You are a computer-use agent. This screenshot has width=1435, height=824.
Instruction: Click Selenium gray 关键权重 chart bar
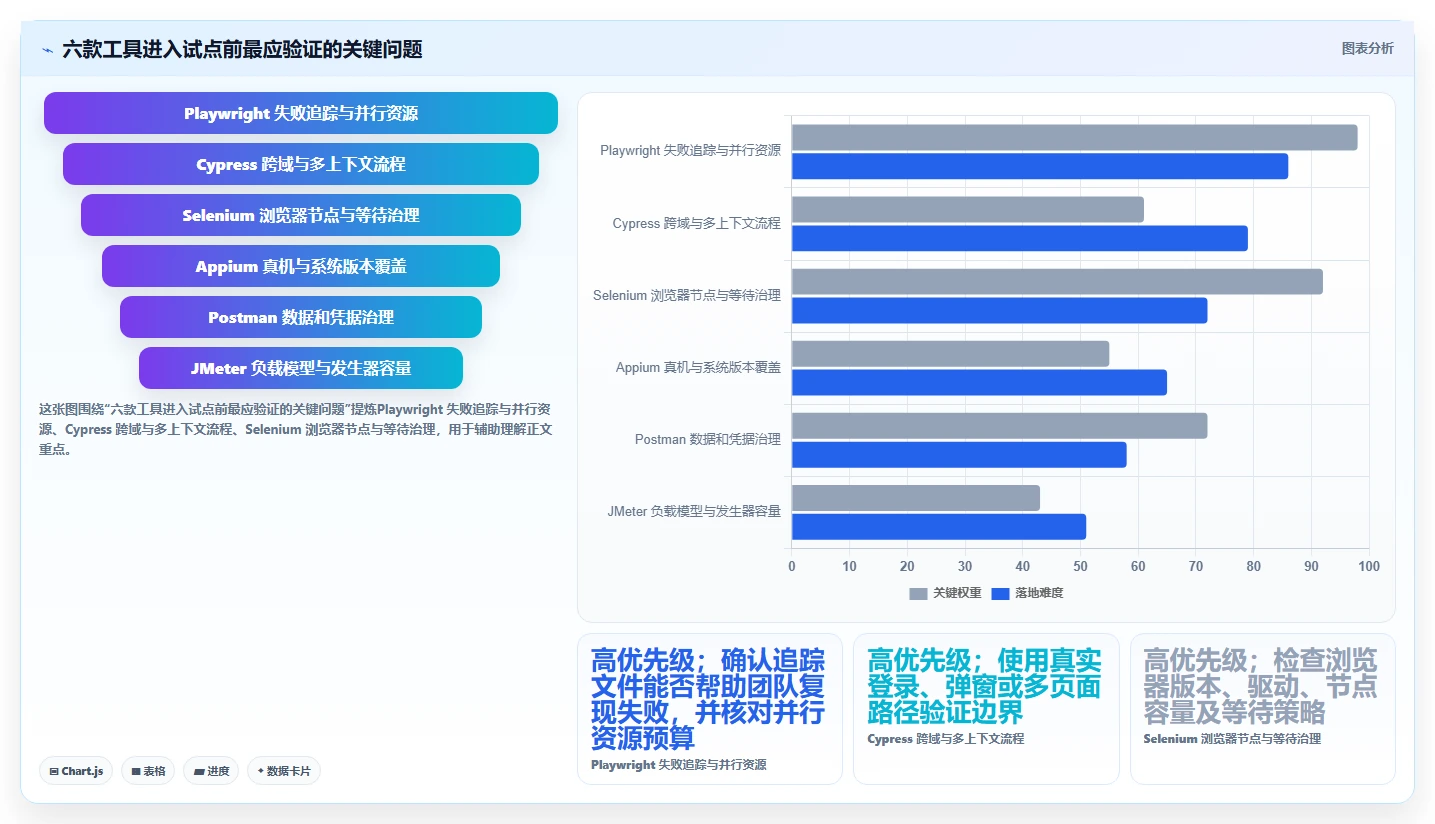point(1057,282)
